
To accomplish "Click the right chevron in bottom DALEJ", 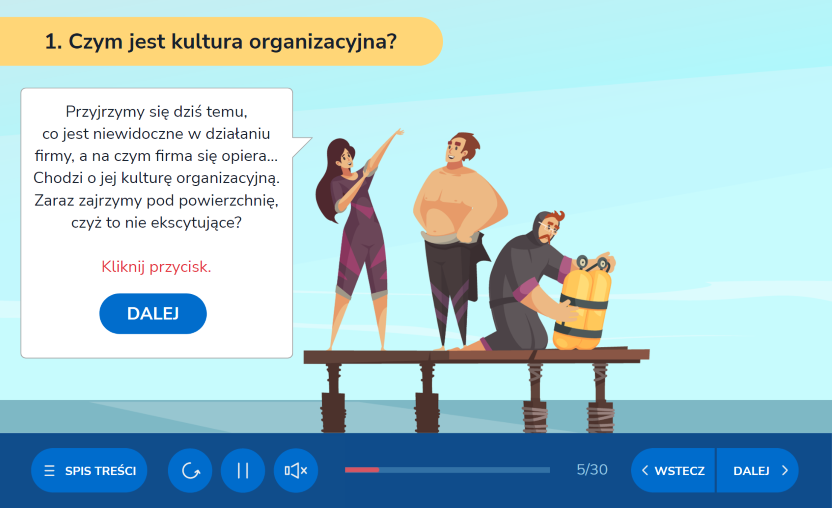I will point(785,470).
